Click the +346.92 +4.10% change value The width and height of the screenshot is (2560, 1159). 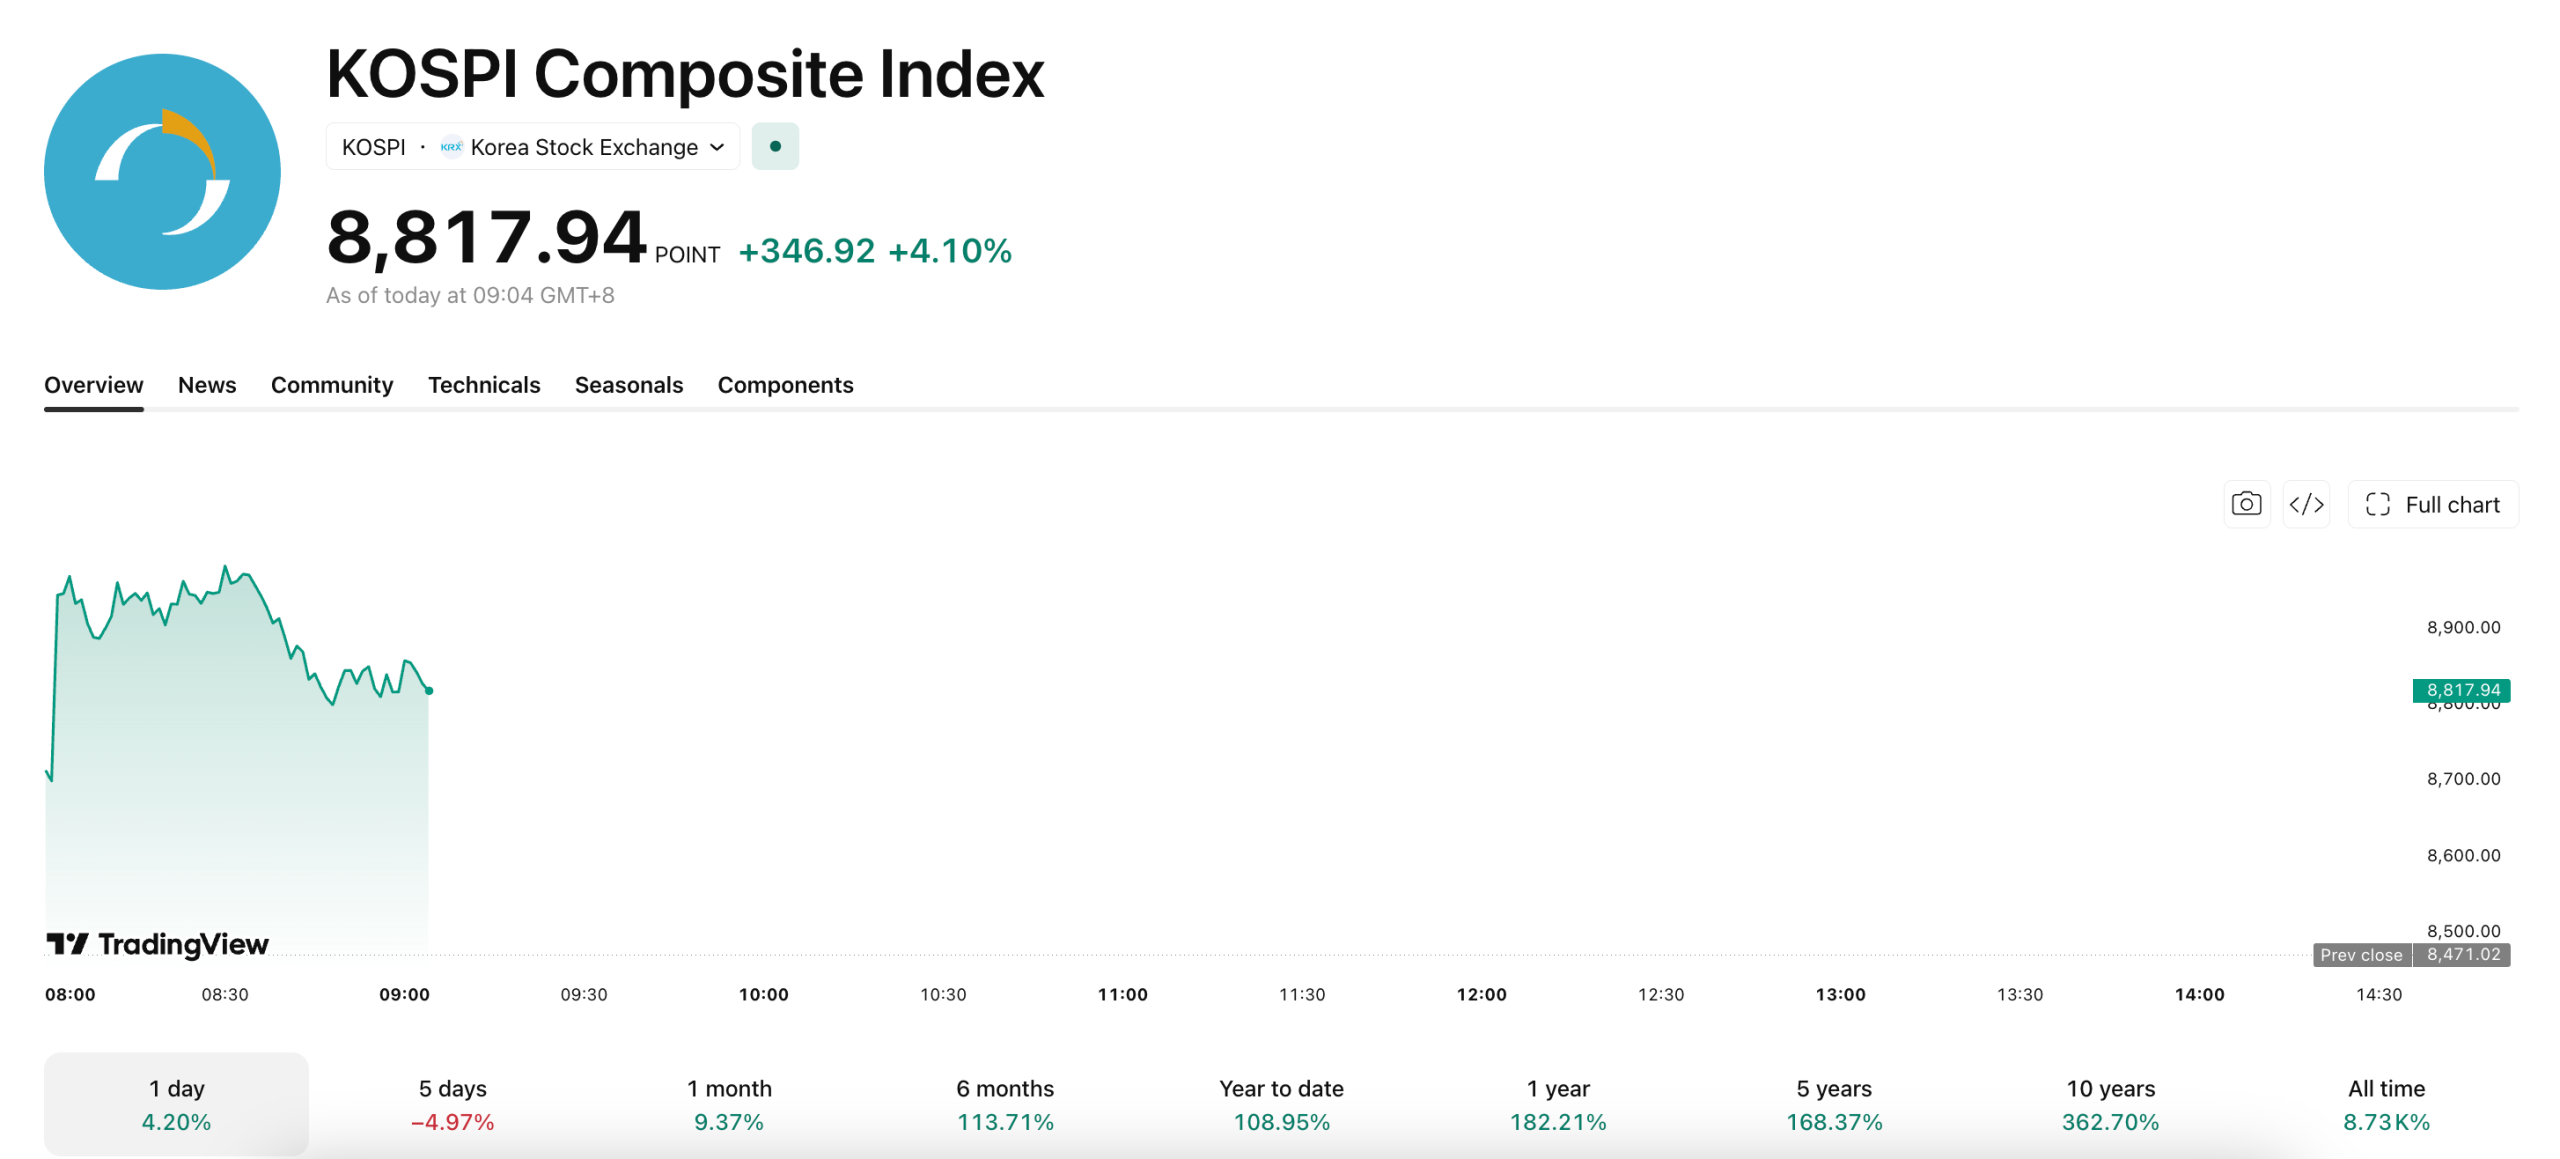pos(875,250)
